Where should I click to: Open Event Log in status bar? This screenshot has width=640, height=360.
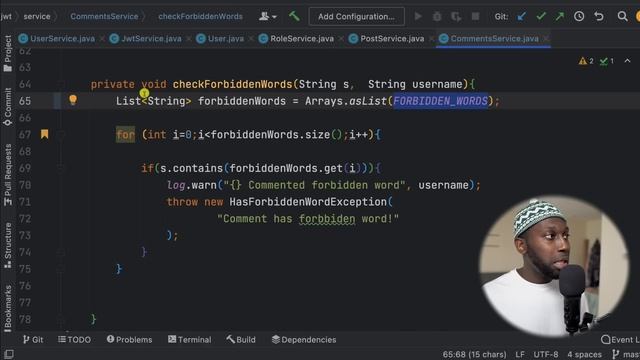click(x=620, y=340)
